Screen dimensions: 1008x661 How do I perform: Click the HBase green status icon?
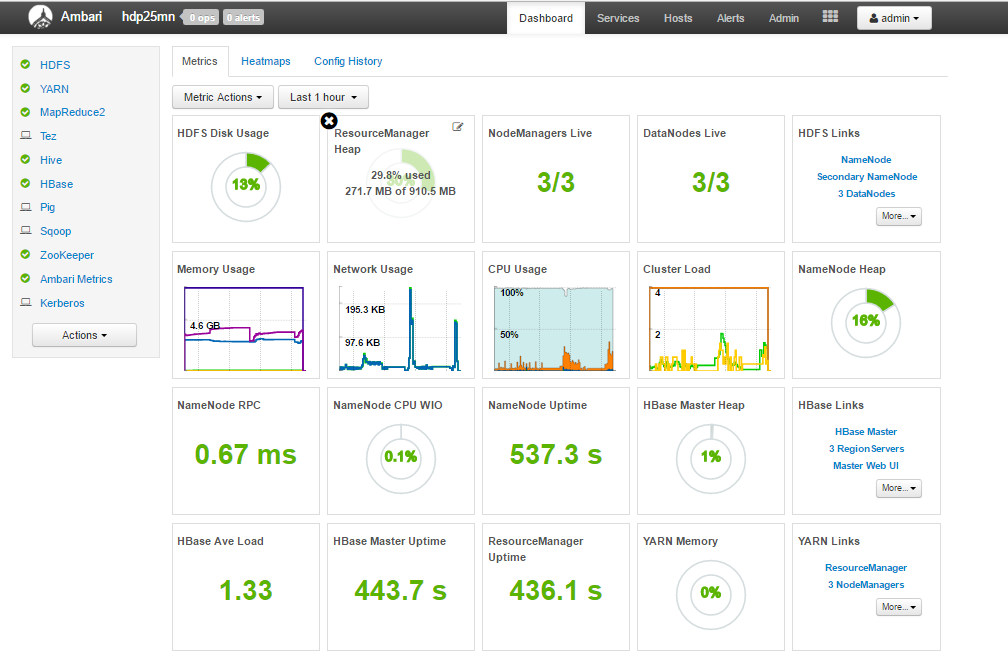tap(25, 183)
